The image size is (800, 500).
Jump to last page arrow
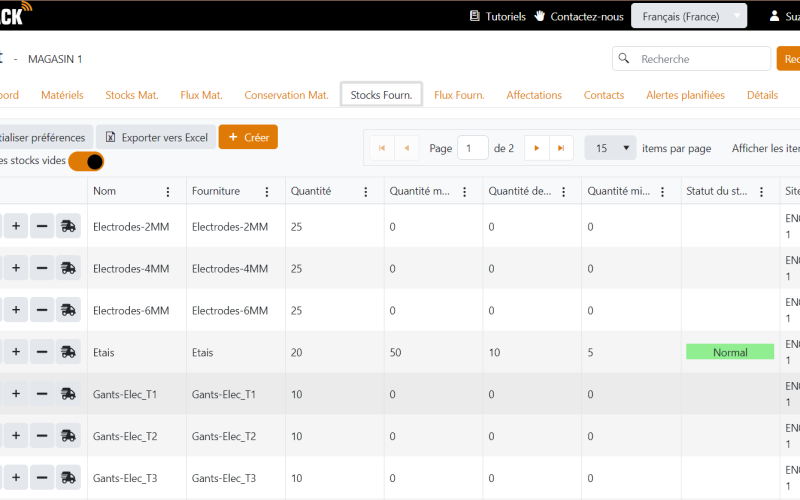561,148
